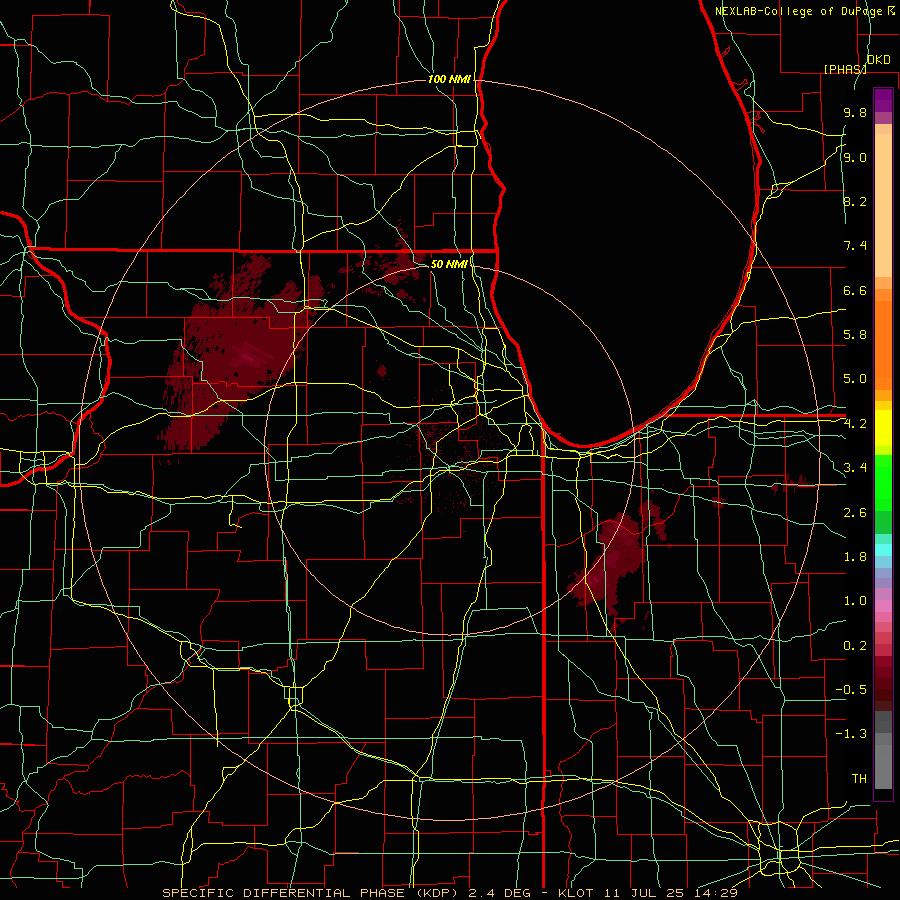Click the -0.5 scale value
Image resolution: width=900 pixels, height=900 pixels.
(x=851, y=690)
